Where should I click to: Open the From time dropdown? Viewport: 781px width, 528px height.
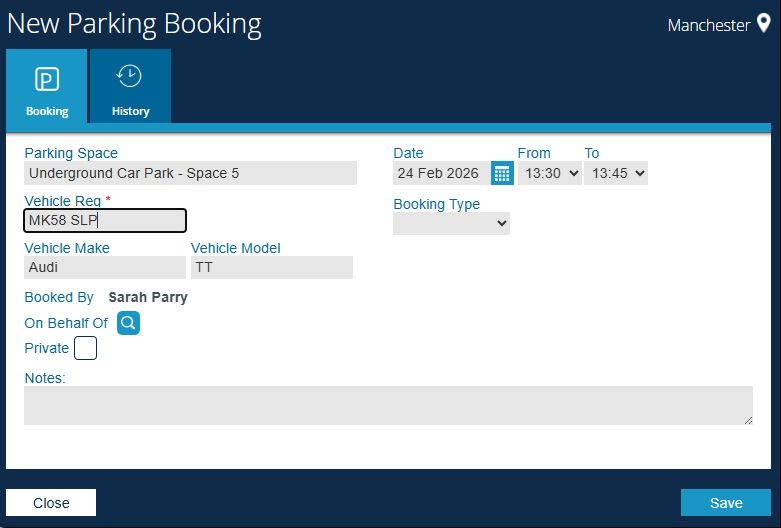coord(549,173)
